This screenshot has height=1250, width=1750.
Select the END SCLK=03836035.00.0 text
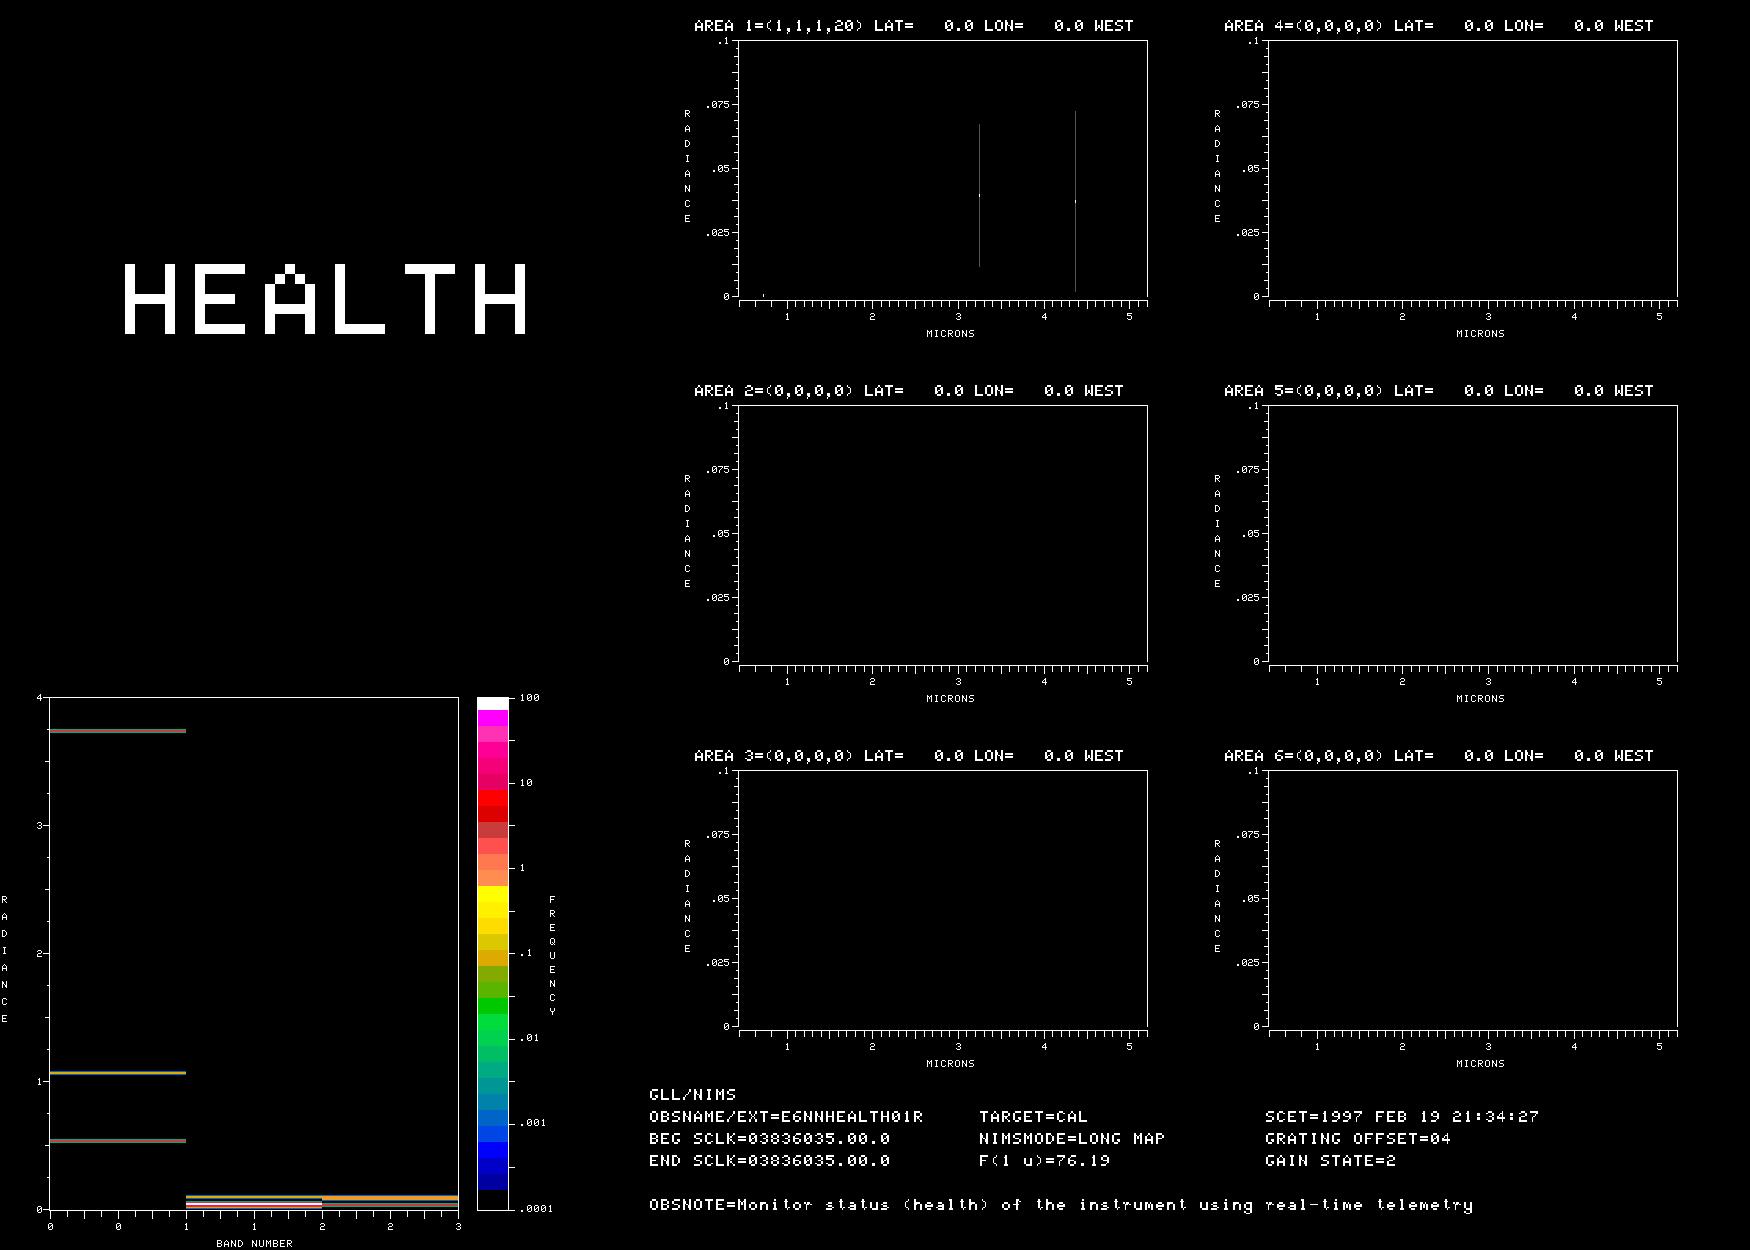(769, 1161)
